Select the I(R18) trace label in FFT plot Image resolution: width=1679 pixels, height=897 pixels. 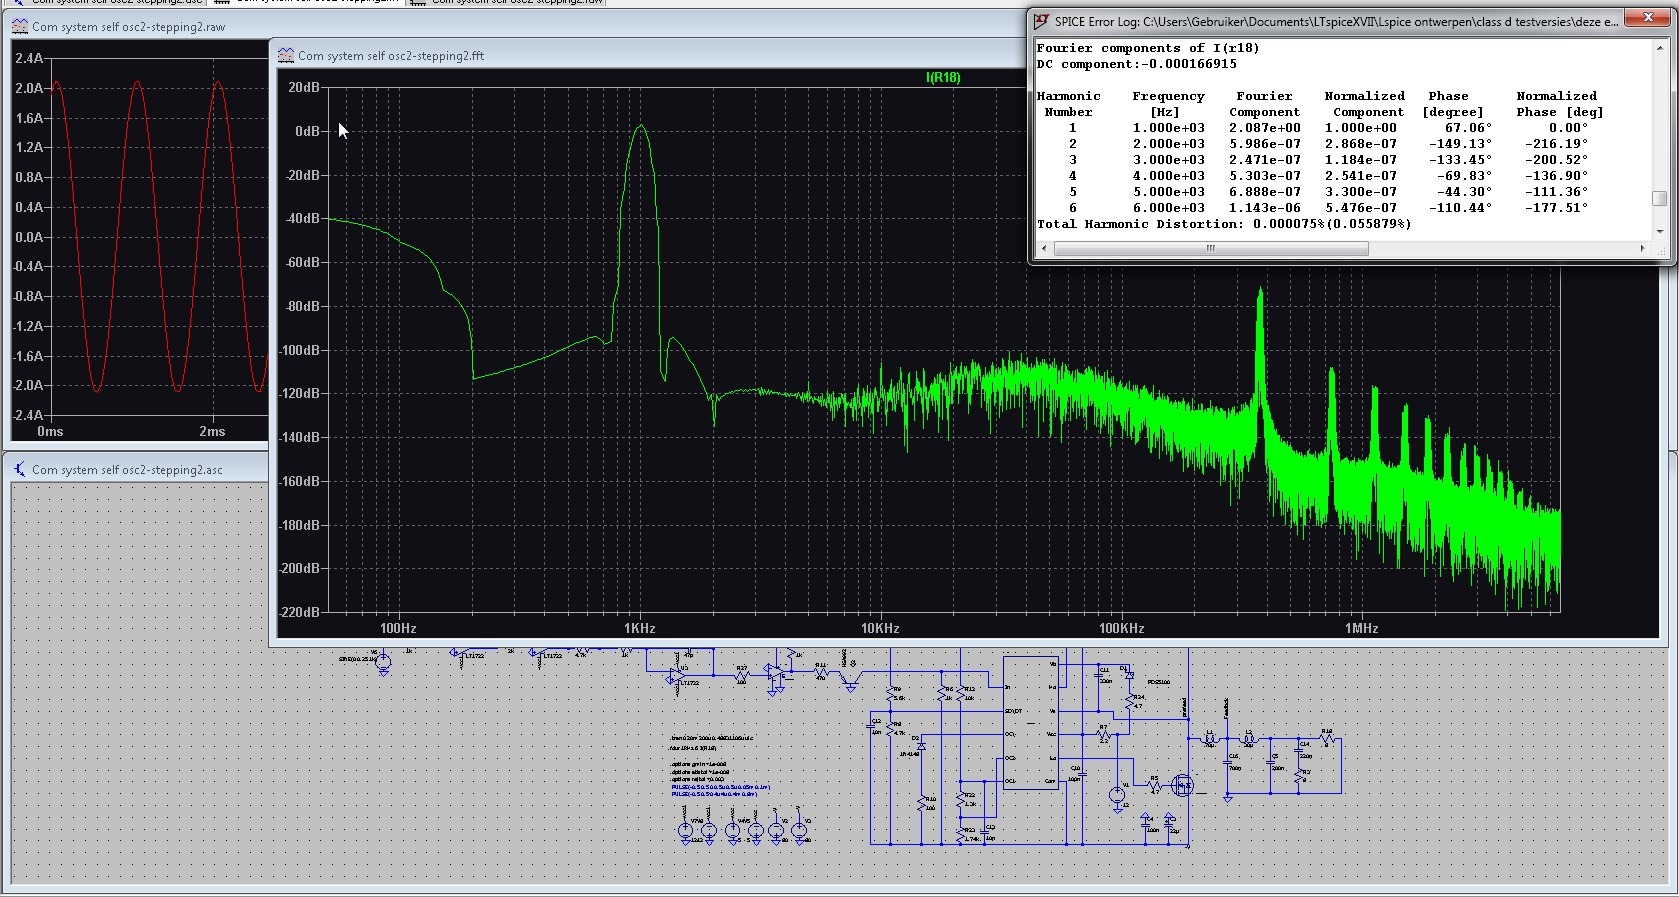pos(943,78)
